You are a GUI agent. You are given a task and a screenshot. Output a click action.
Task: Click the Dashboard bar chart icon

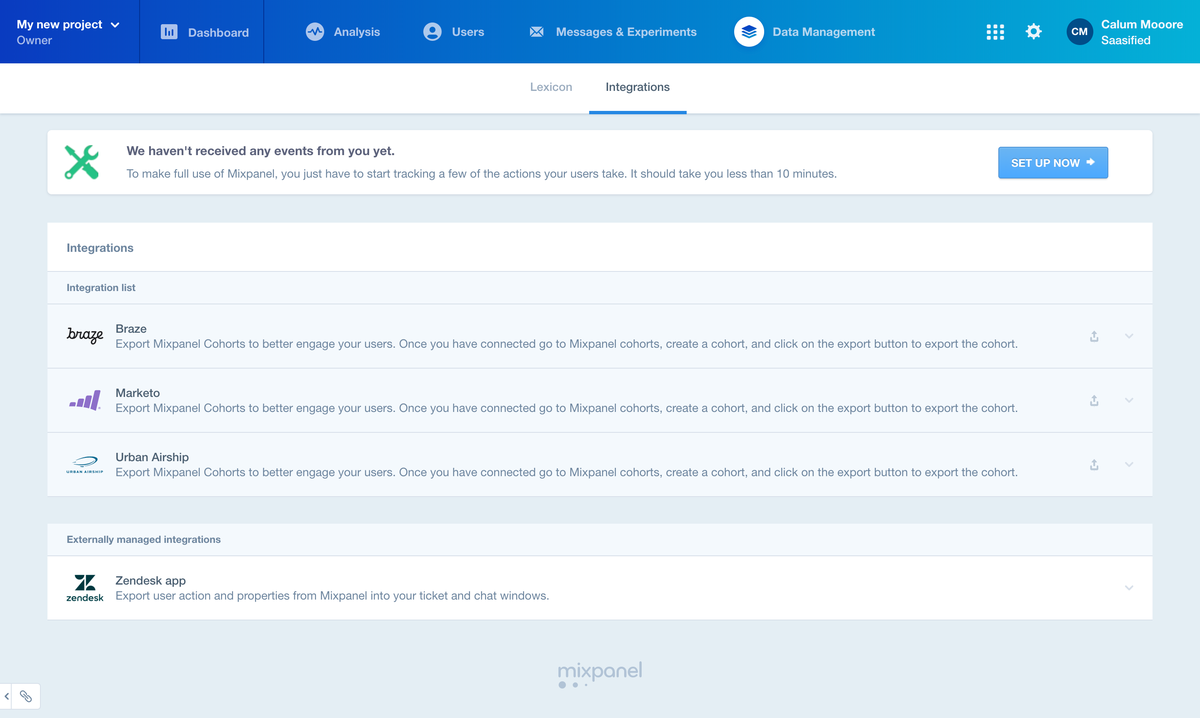[169, 32]
